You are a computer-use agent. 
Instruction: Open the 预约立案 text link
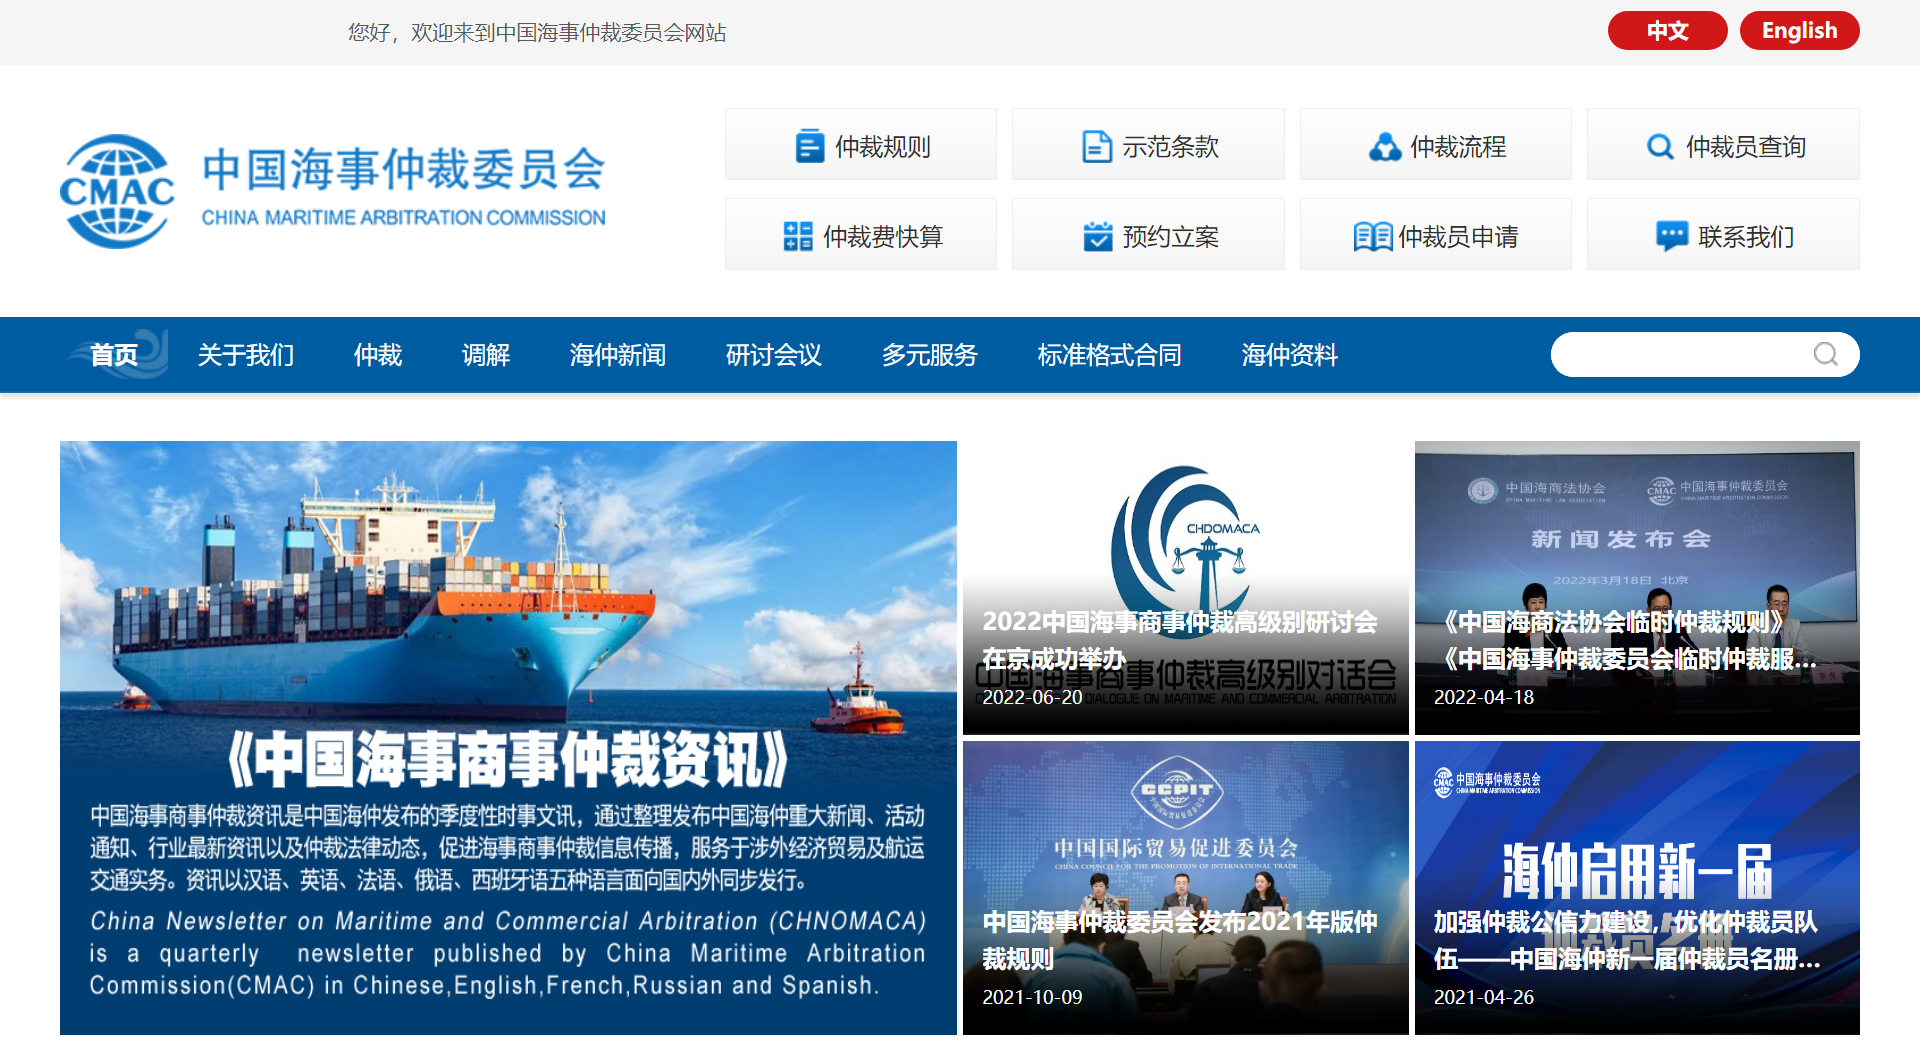coord(1171,237)
